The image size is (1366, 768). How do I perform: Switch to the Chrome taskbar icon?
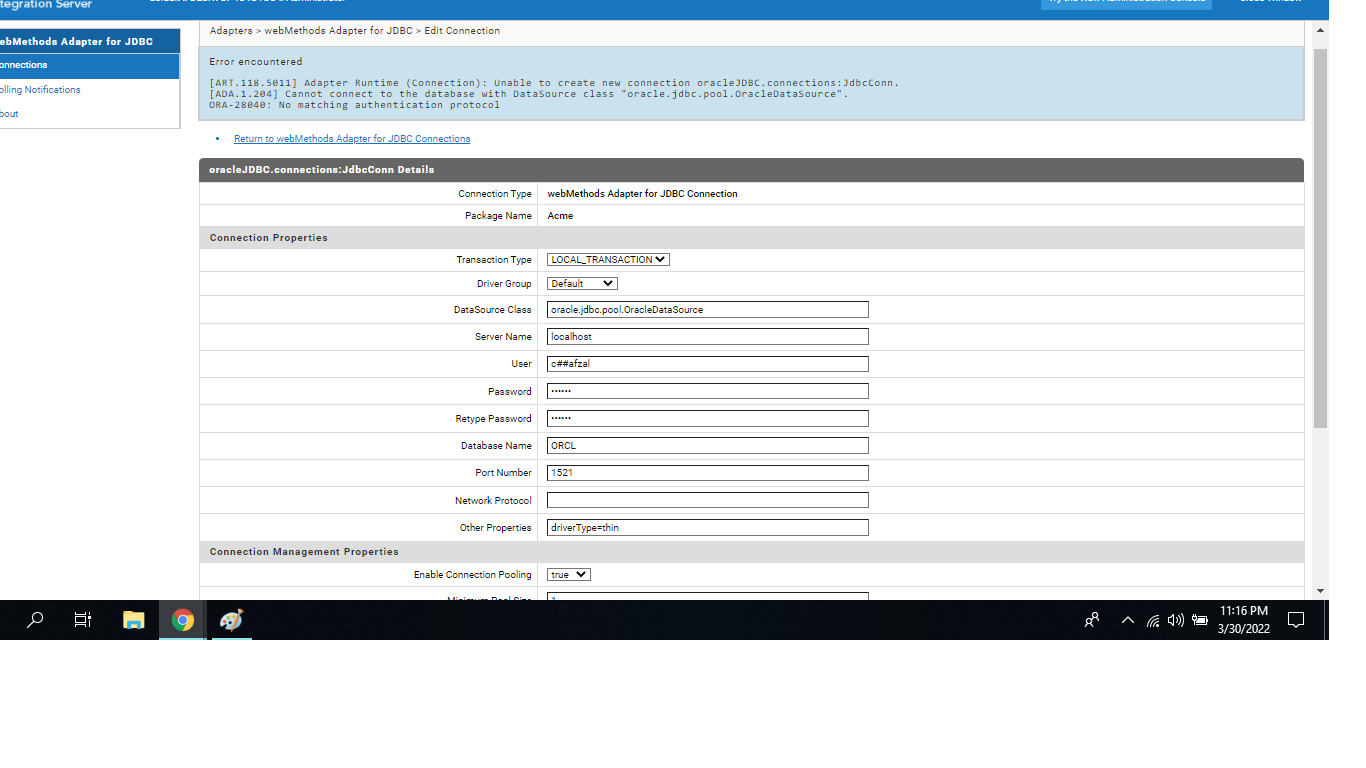click(183, 620)
